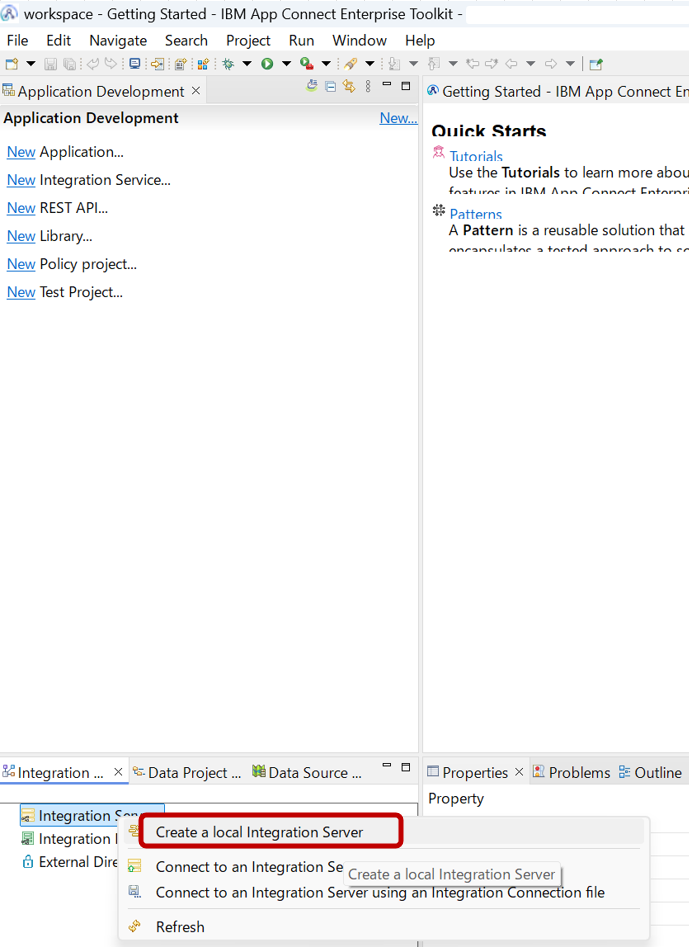The image size is (689, 947).
Task: Switch to the Data Source tab
Action: pyautogui.click(x=307, y=772)
